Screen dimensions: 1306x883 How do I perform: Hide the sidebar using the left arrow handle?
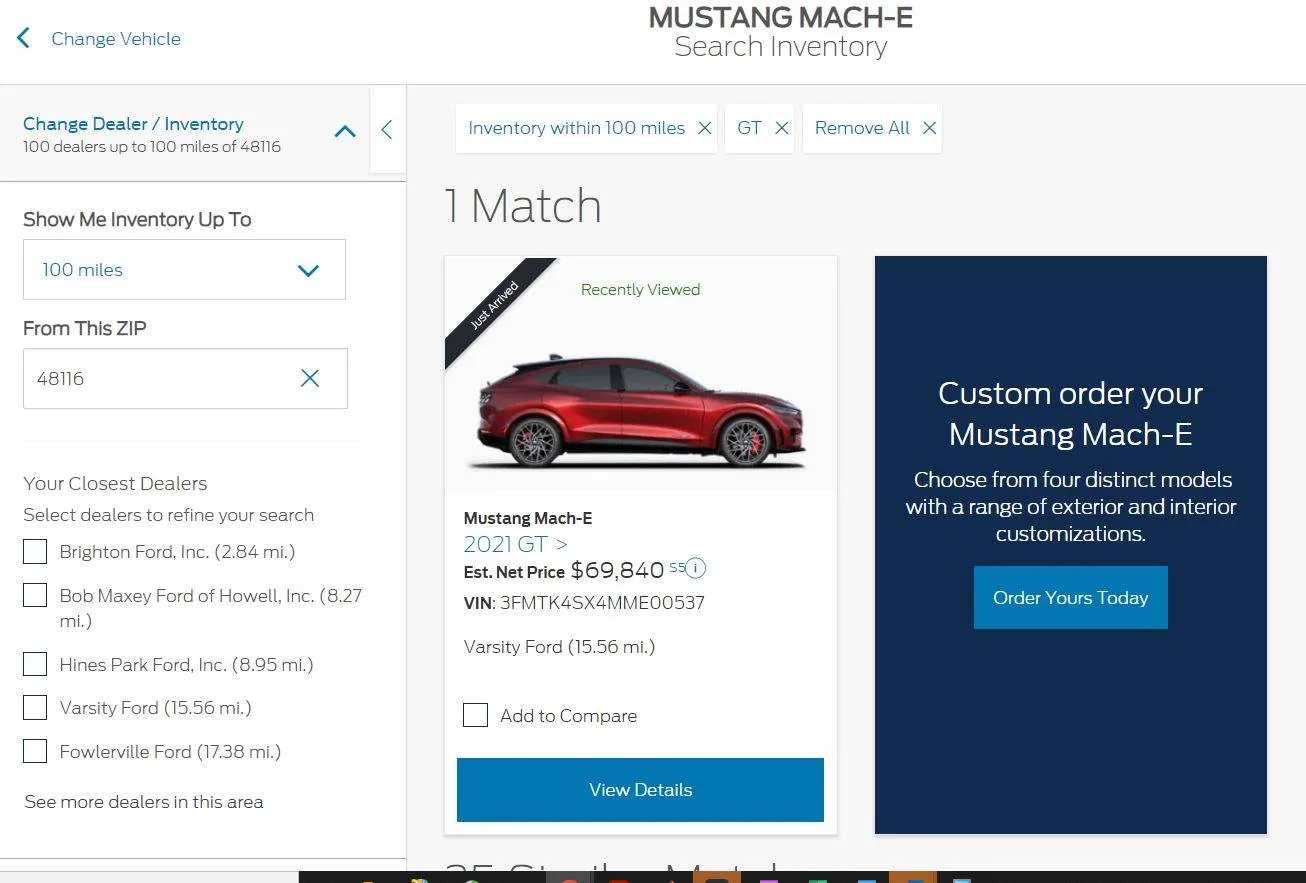click(387, 129)
